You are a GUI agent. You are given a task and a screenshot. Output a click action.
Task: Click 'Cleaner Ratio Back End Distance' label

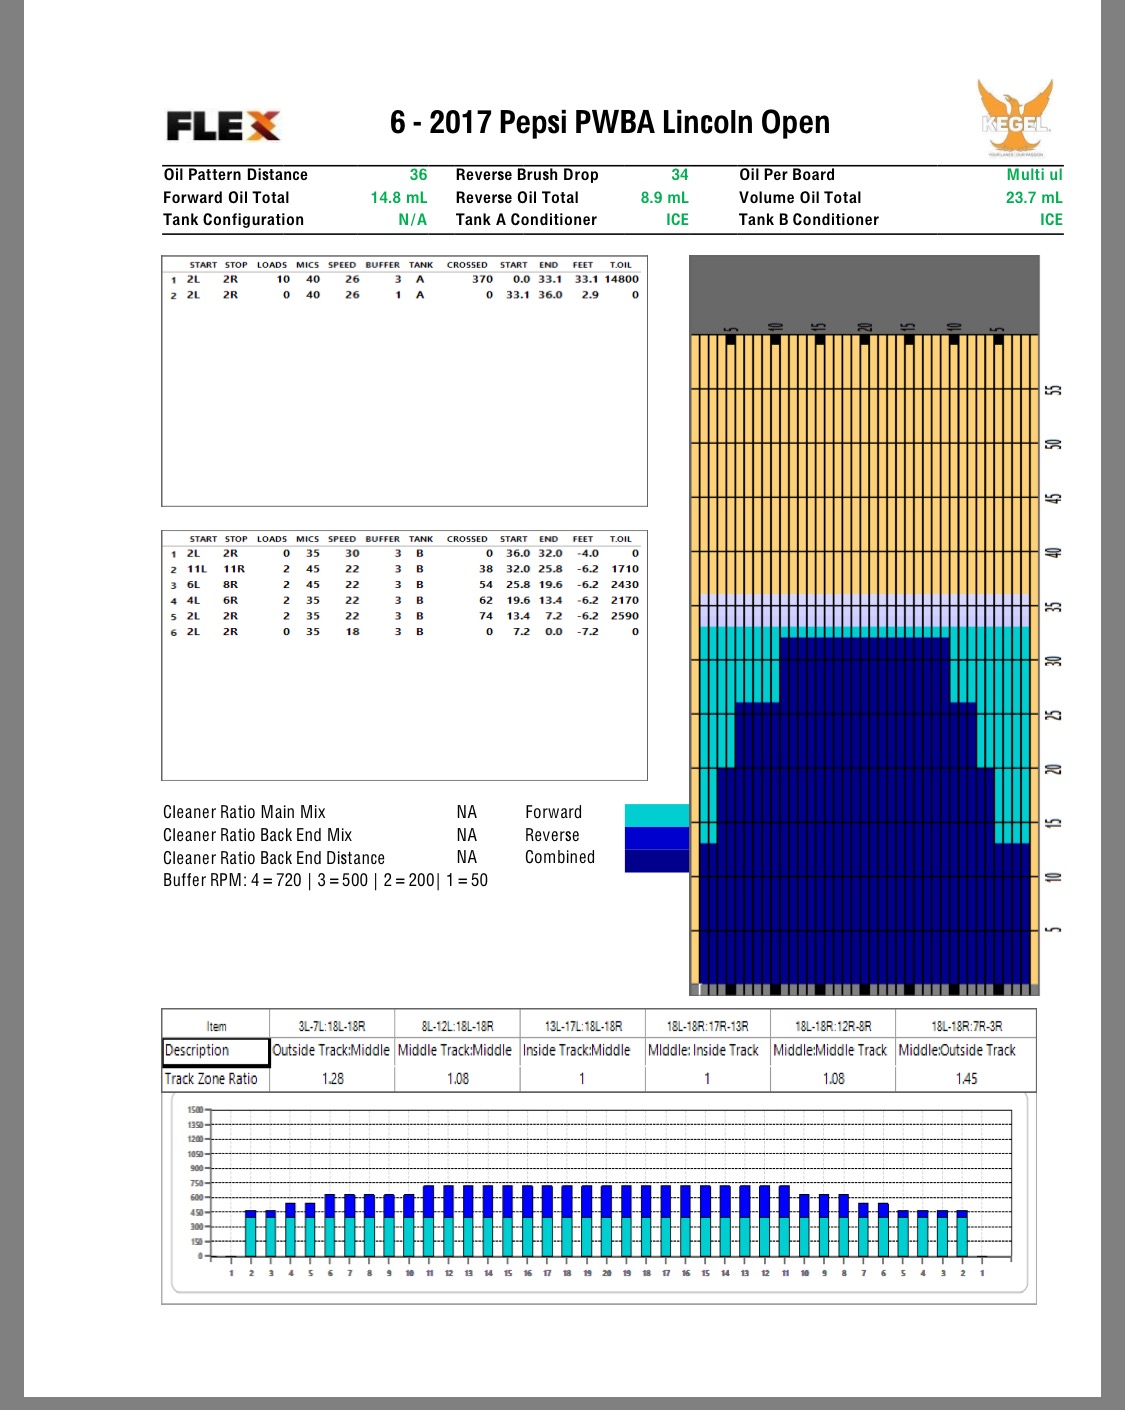point(274,858)
